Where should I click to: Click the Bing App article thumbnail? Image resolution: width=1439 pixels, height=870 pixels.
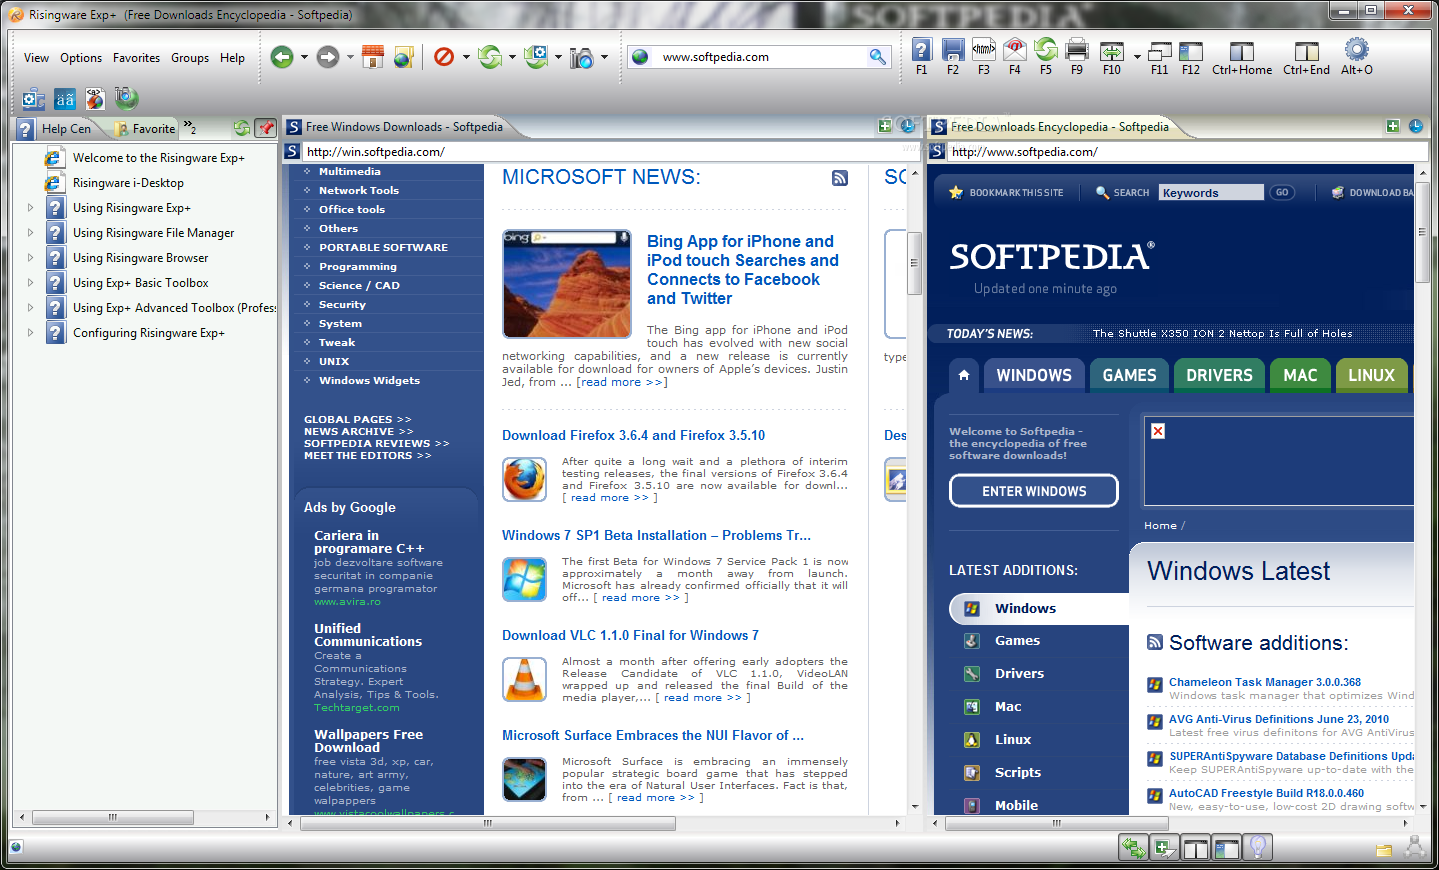pyautogui.click(x=567, y=284)
